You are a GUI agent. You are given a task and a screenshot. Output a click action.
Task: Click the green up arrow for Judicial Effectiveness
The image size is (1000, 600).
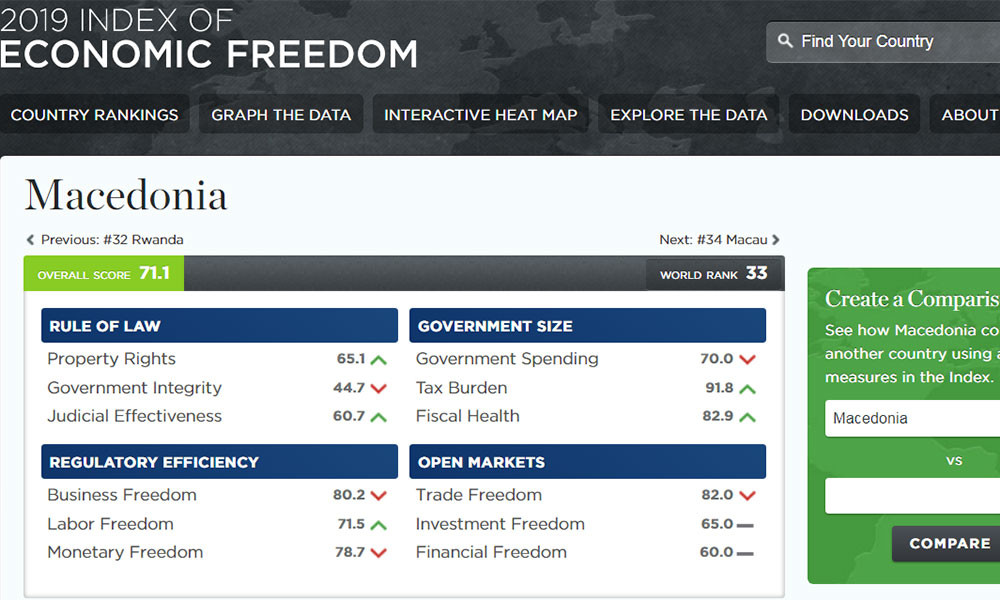tap(378, 417)
